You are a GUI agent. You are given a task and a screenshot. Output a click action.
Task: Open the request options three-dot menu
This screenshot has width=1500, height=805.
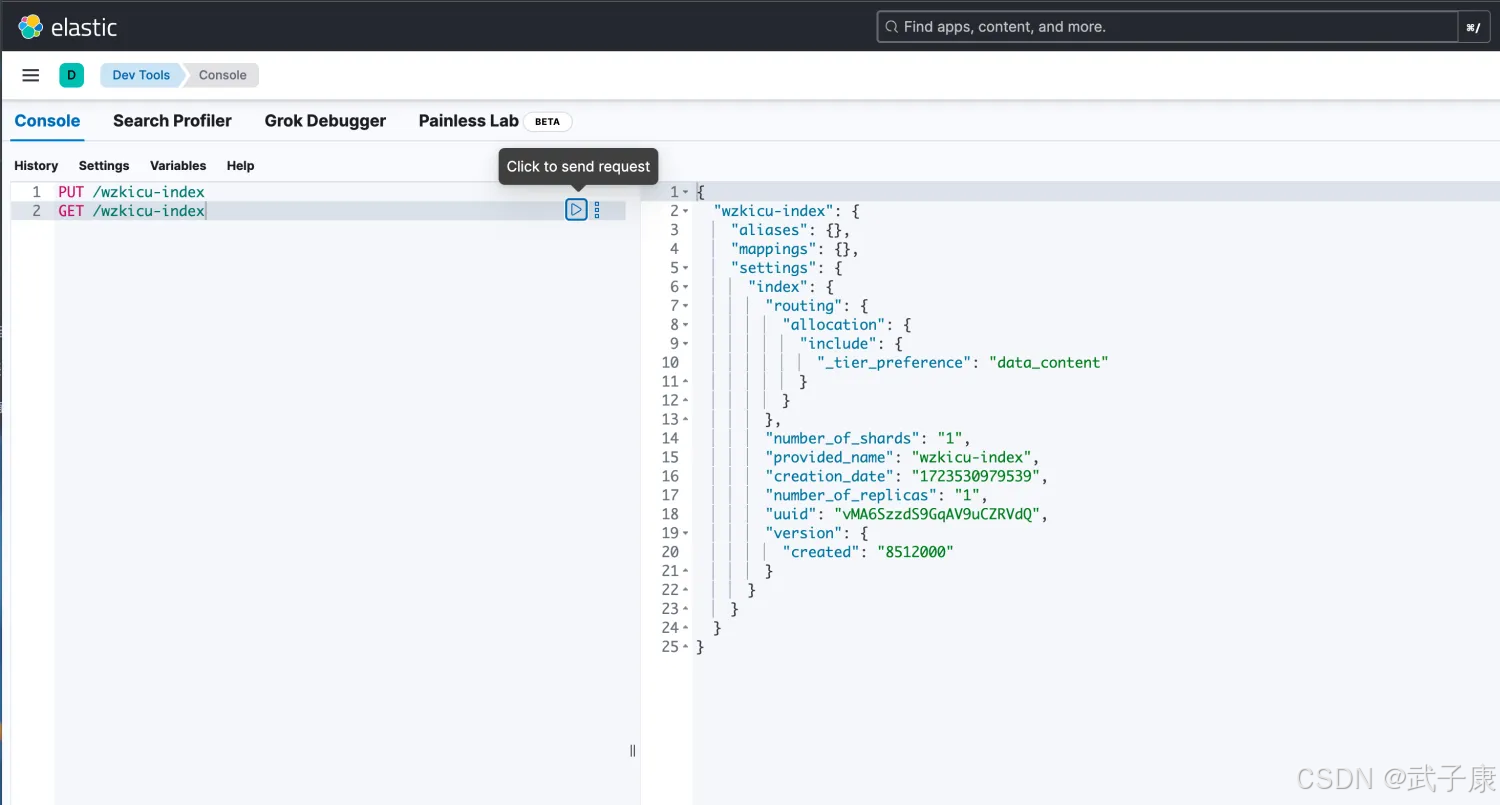[x=597, y=210]
